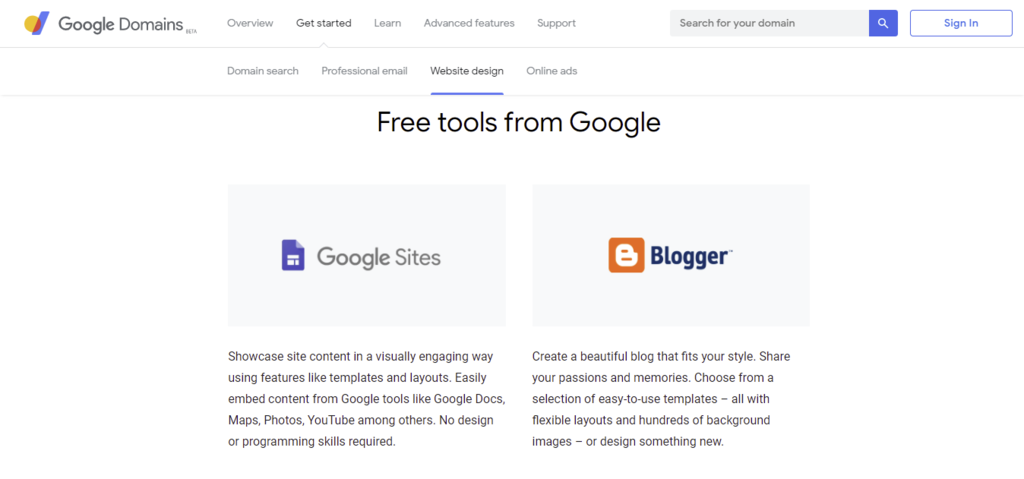Open the Professional email tab
This screenshot has width=1024, height=479.
click(x=364, y=71)
